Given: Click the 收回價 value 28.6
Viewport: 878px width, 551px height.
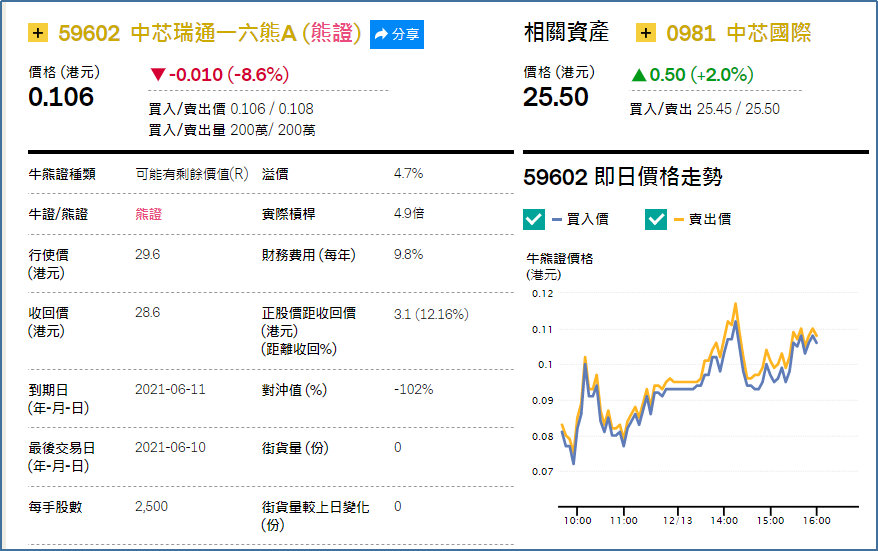Looking at the screenshot, I should (147, 312).
